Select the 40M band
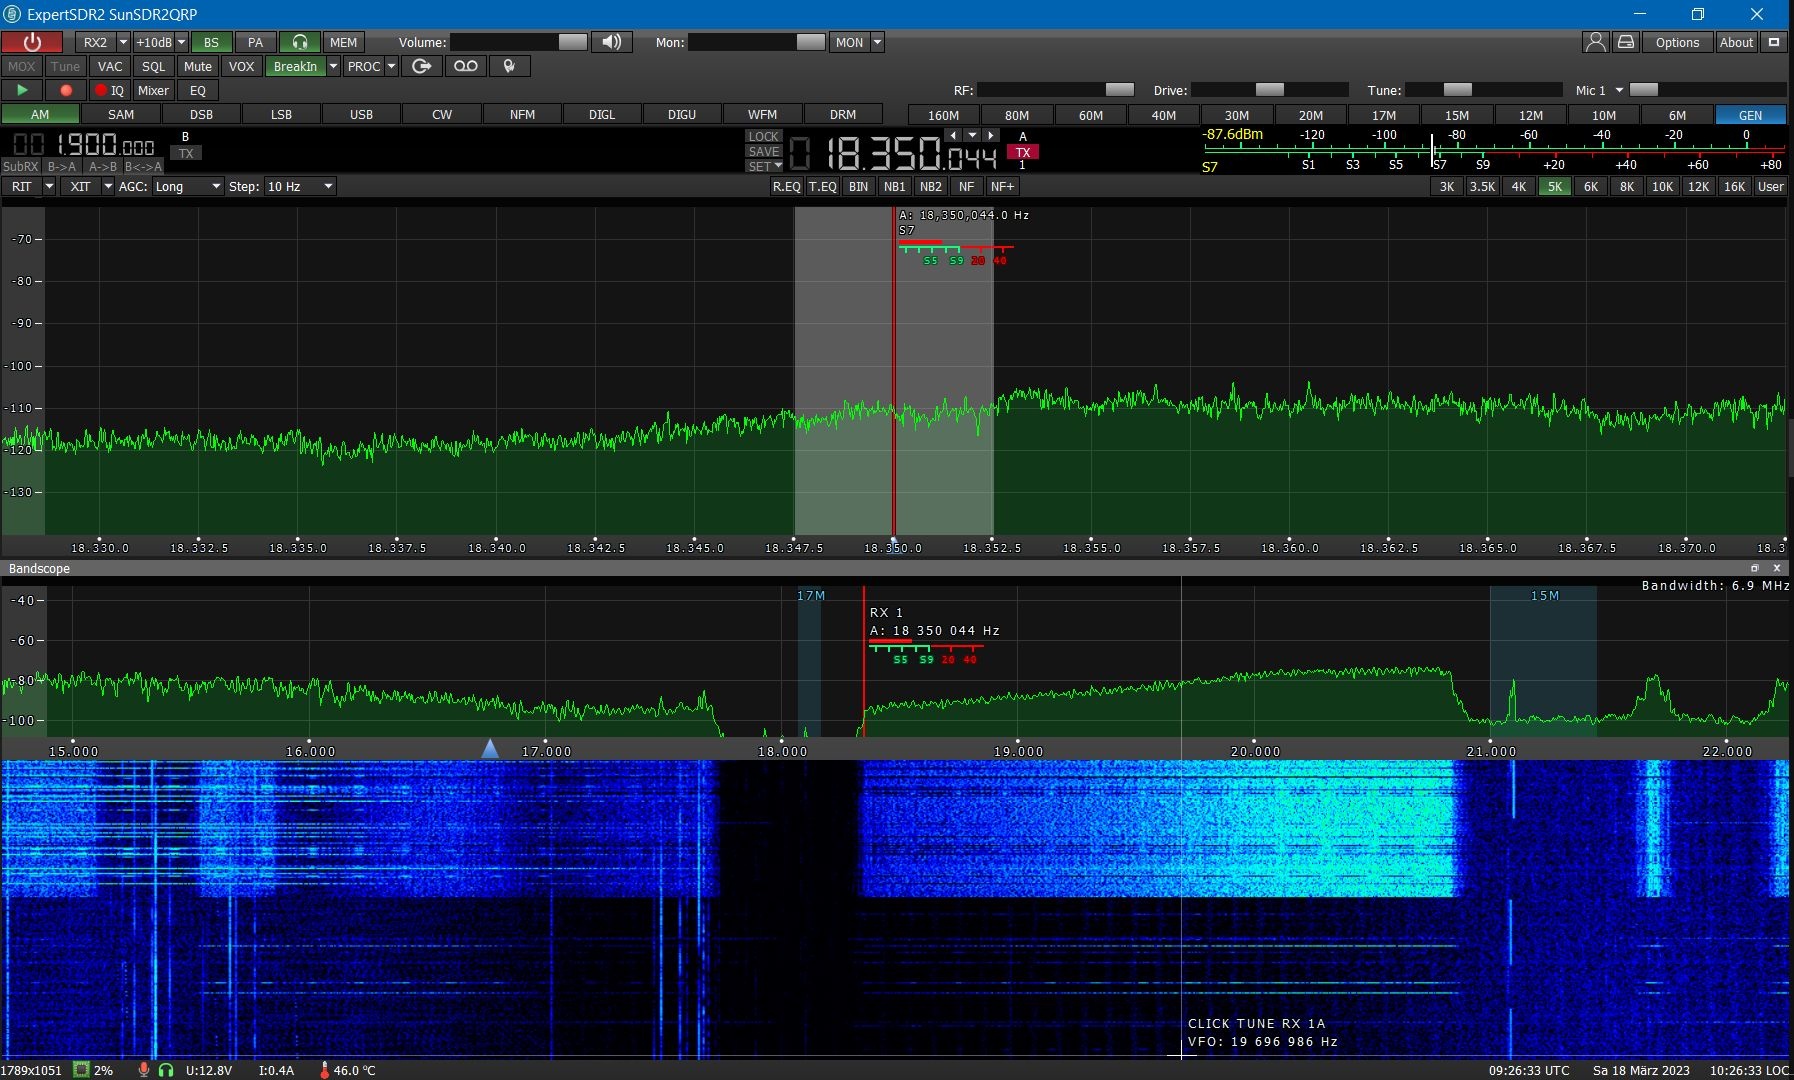Viewport: 1794px width, 1080px height. coord(1164,115)
